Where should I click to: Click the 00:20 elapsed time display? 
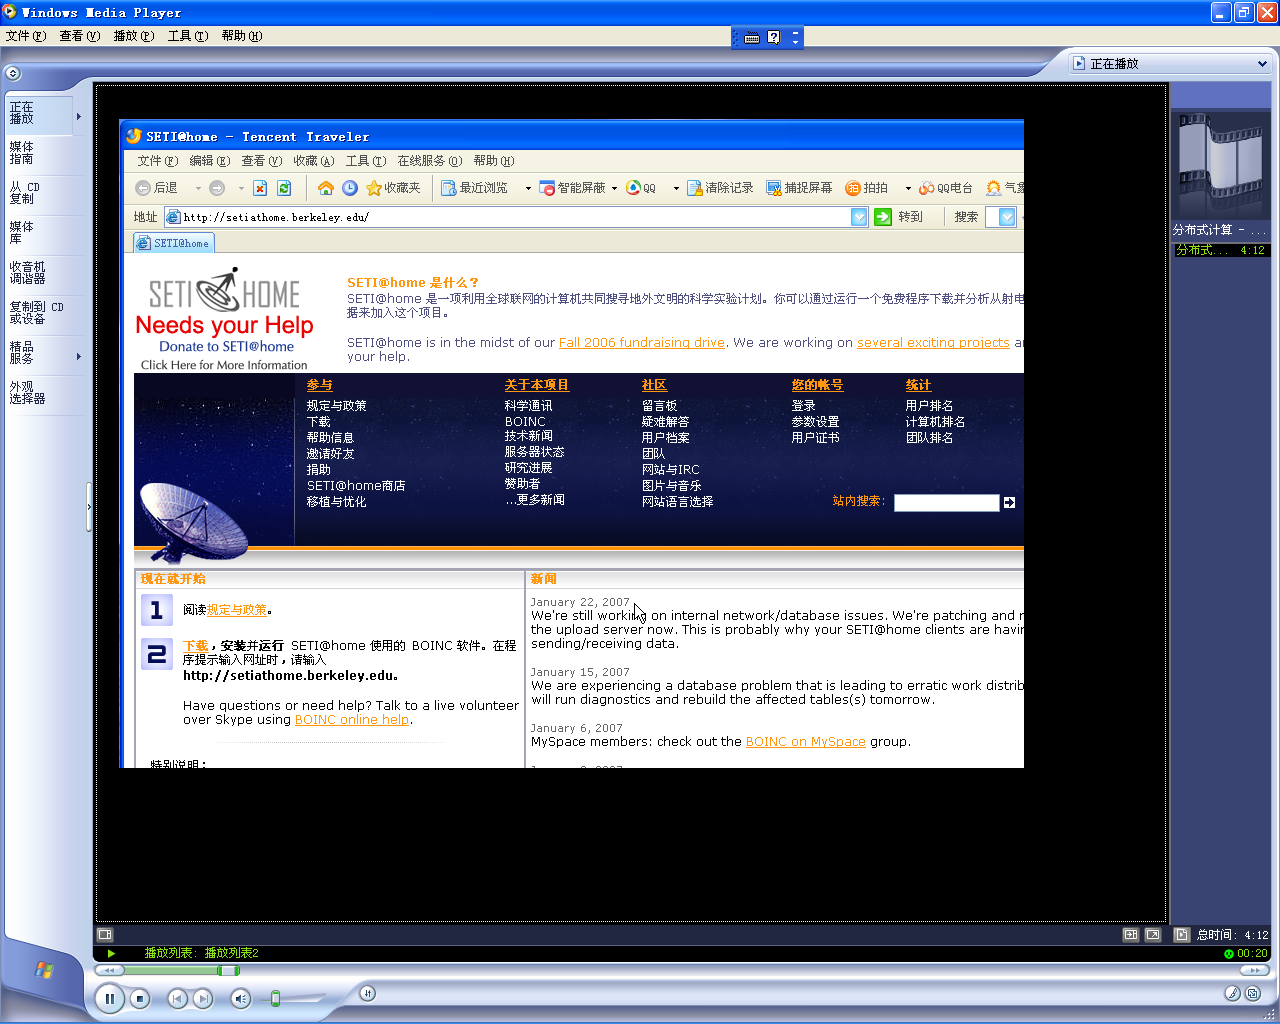click(x=1252, y=954)
